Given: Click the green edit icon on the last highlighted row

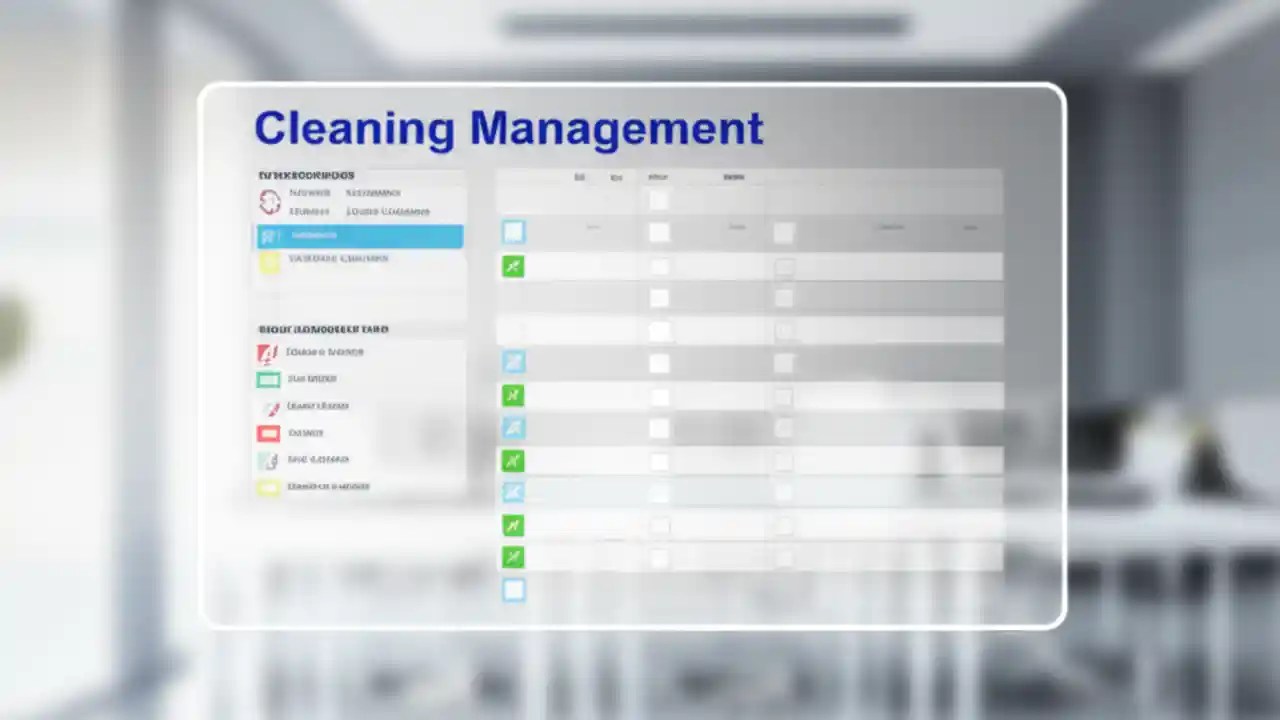Looking at the screenshot, I should pyautogui.click(x=513, y=557).
